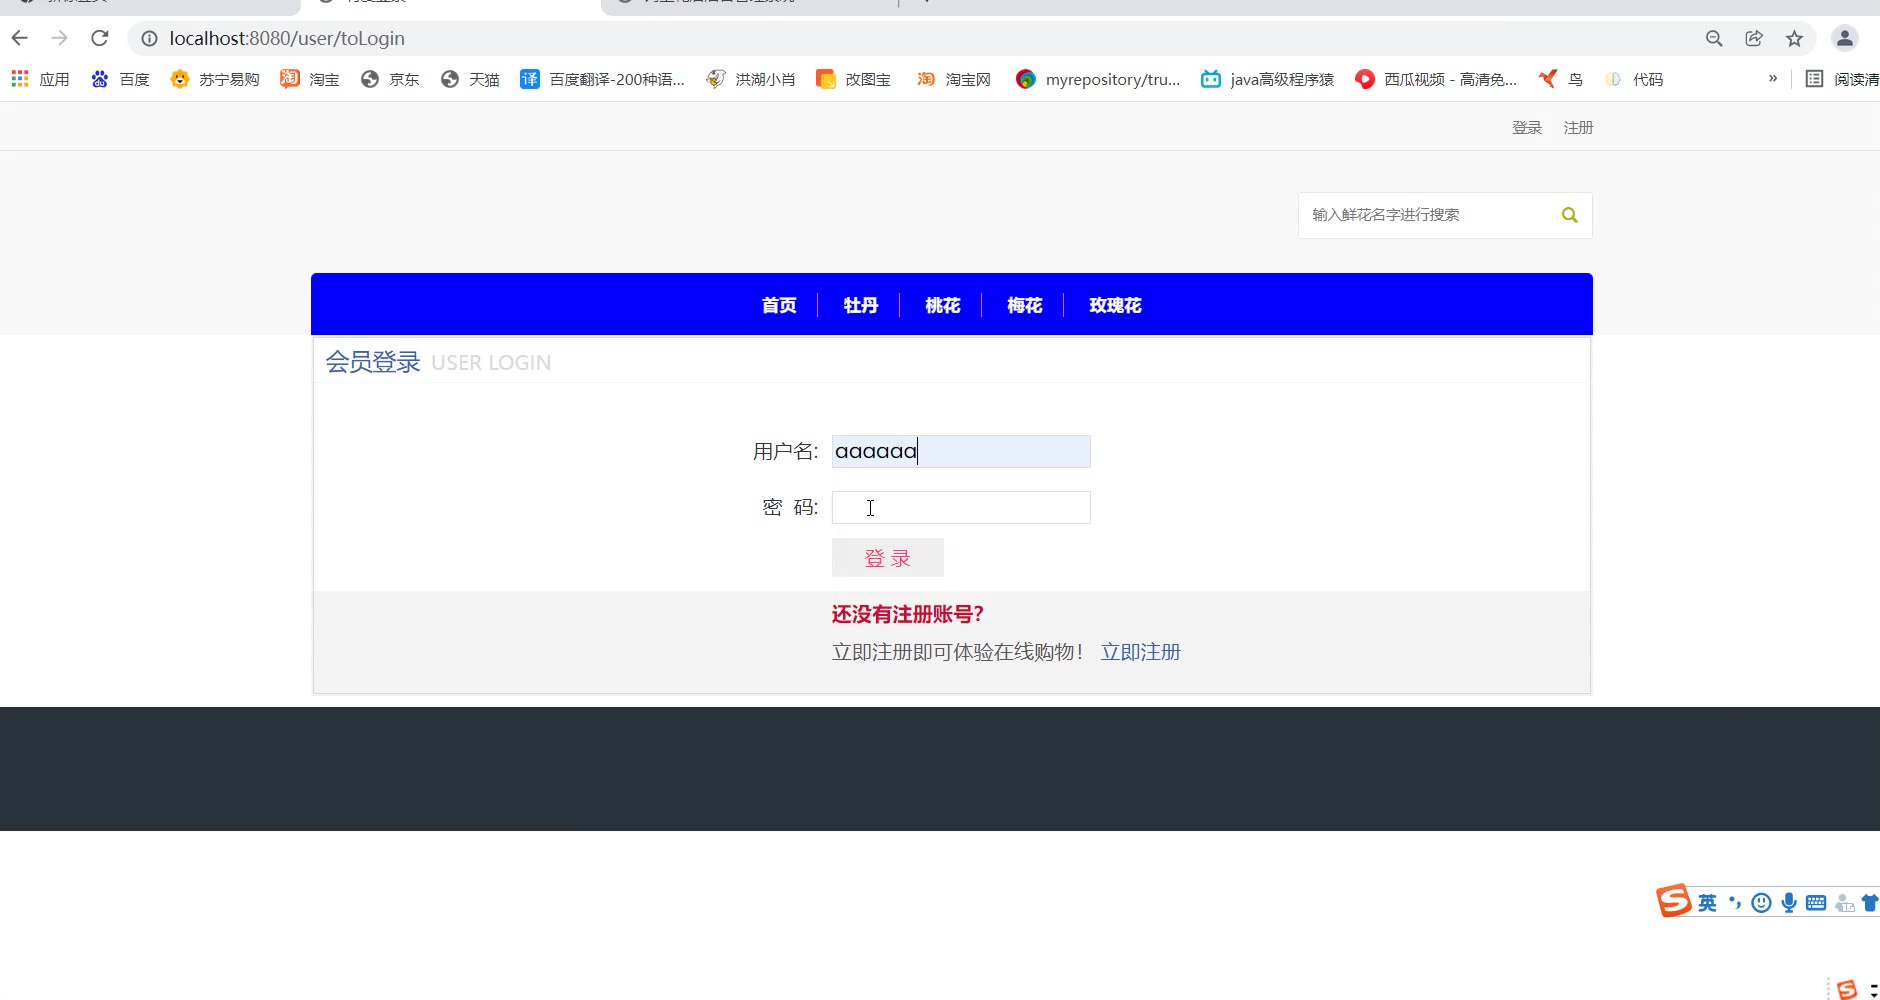Expand hidden bookmarks with the » chevron
Viewport: 1880px width, 1000px height.
pyautogui.click(x=1773, y=78)
